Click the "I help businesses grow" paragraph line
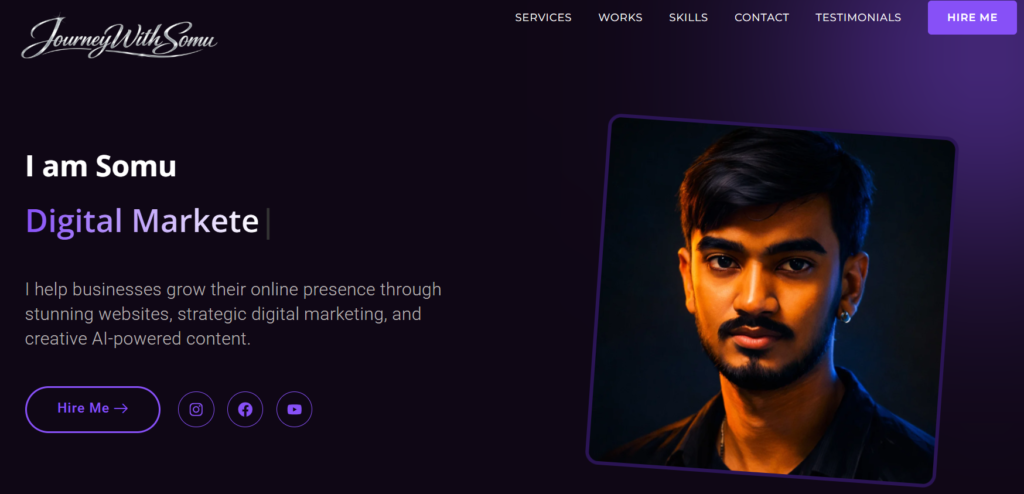Screen dimensions: 1024x494 [x=233, y=289]
